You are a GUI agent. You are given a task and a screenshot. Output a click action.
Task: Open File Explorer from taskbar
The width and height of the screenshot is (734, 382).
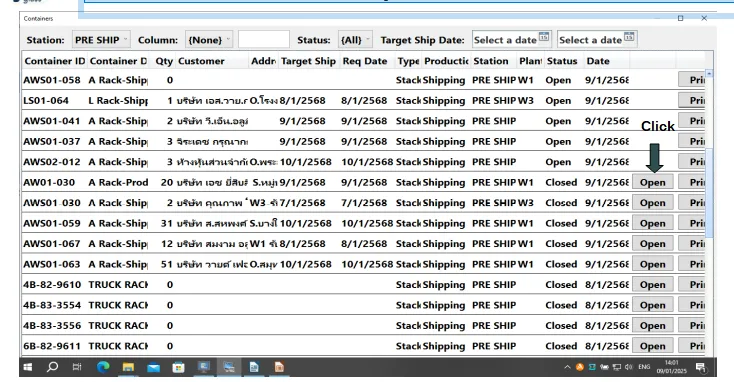point(128,367)
